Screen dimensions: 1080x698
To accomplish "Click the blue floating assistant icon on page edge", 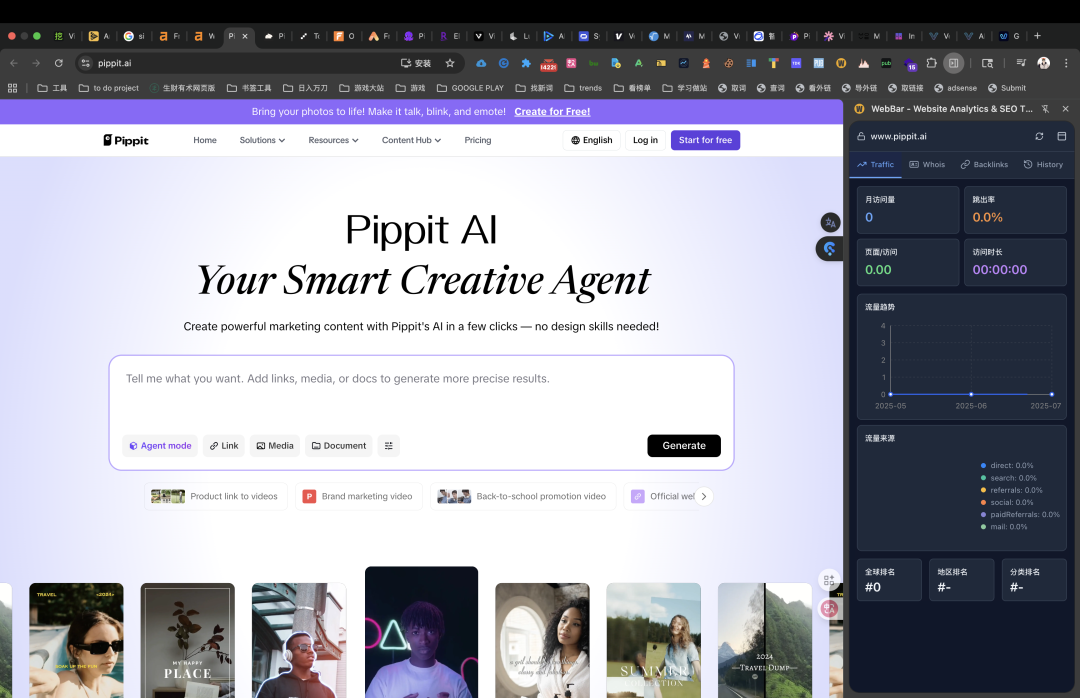I will (x=829, y=249).
